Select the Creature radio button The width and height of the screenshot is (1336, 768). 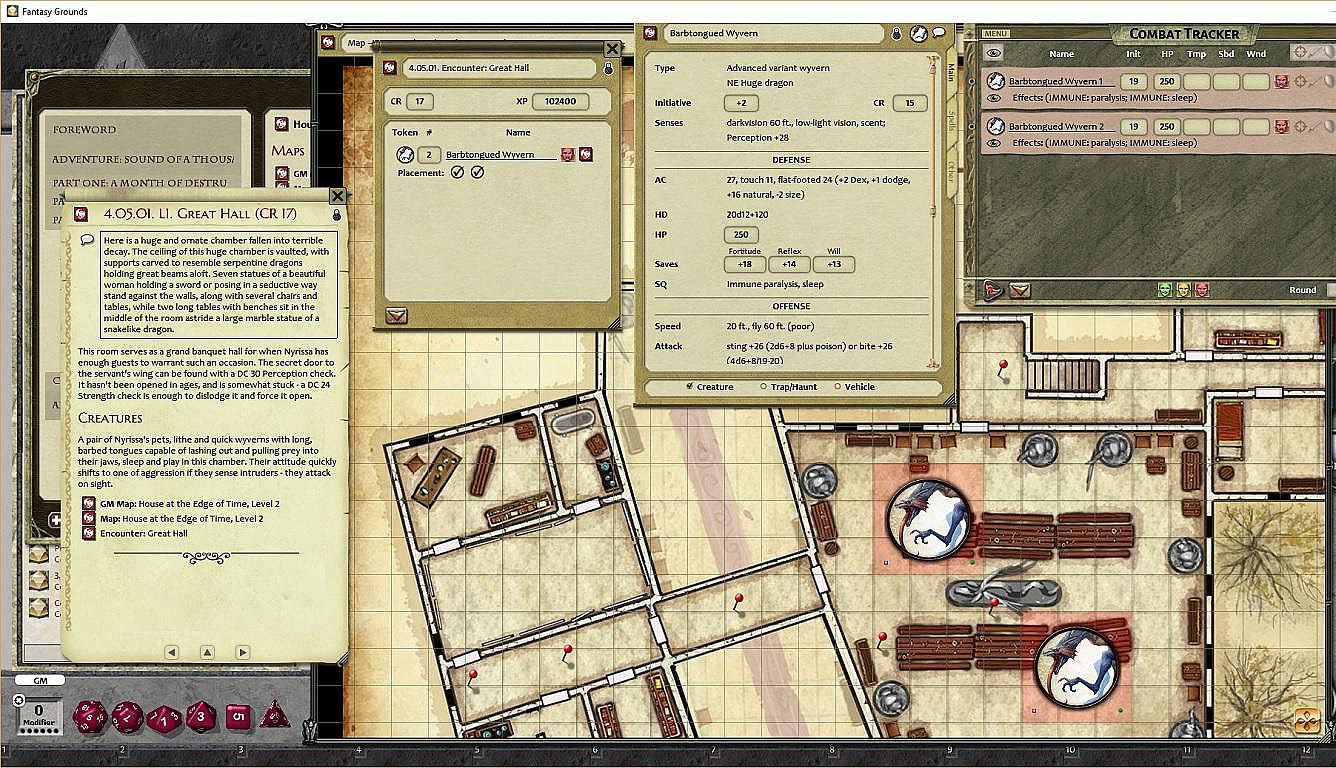[689, 386]
